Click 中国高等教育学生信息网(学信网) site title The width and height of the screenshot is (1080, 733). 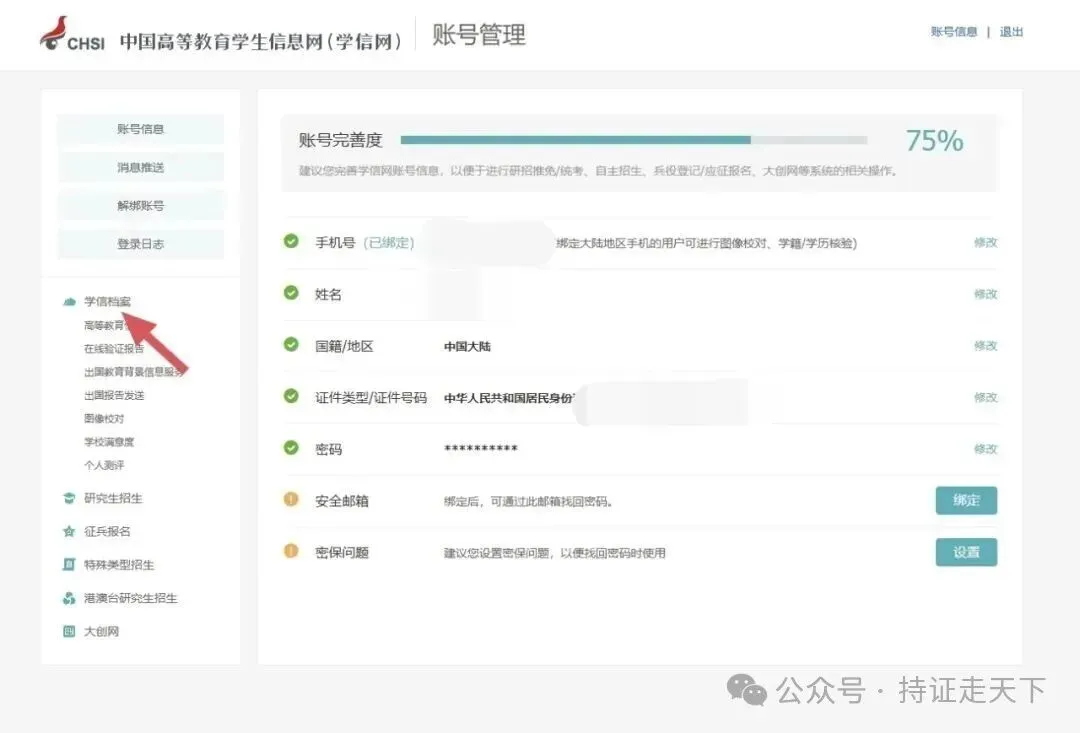260,41
